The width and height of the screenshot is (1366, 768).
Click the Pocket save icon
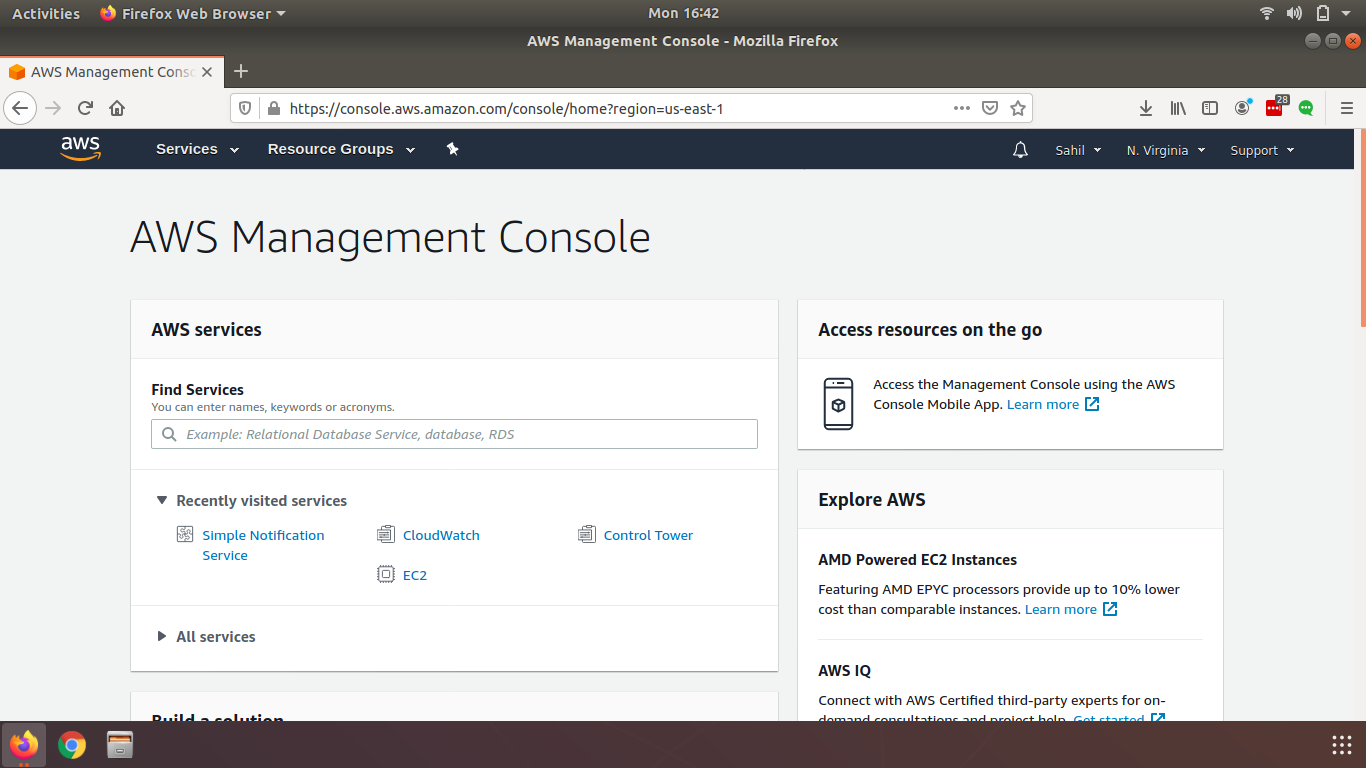pyautogui.click(x=990, y=108)
